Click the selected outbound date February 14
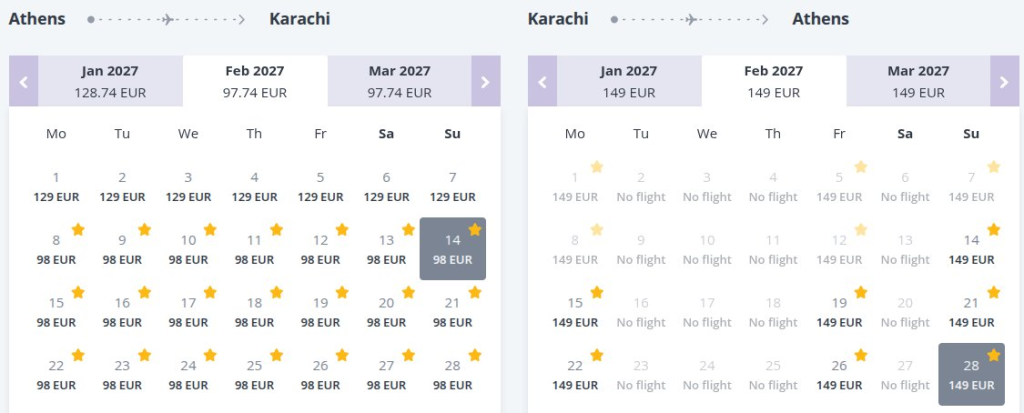This screenshot has height=413, width=1024. [452, 249]
